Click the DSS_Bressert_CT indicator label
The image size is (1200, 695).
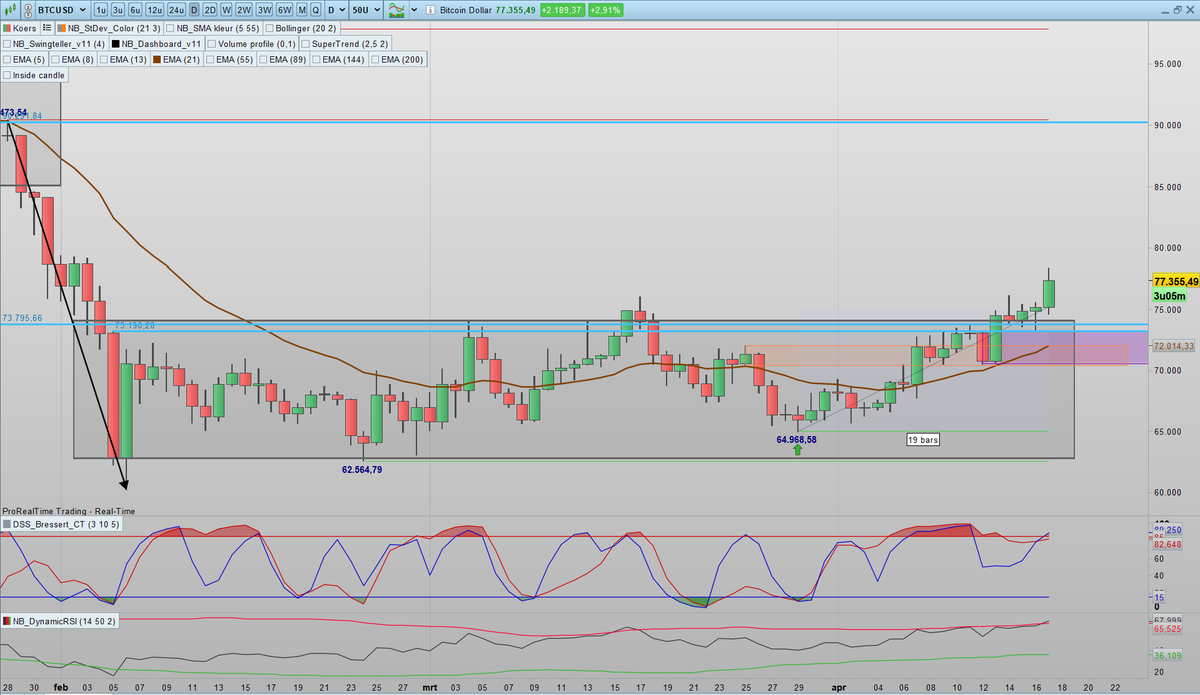(x=62, y=524)
